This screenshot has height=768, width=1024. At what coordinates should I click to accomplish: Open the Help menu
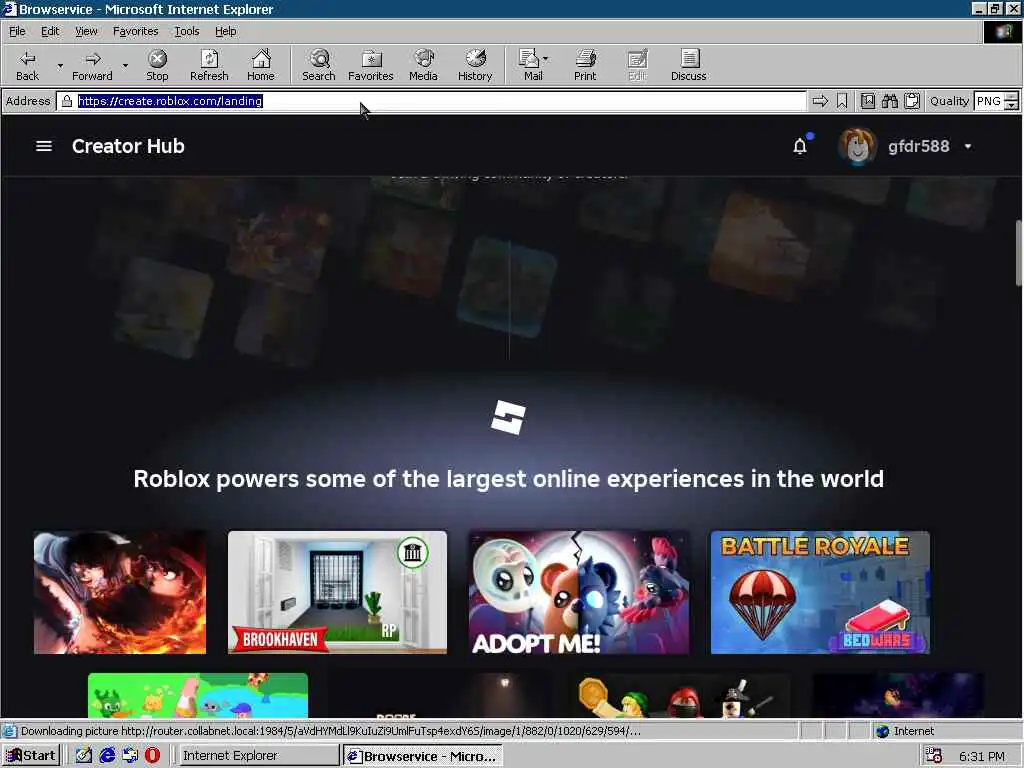(225, 31)
